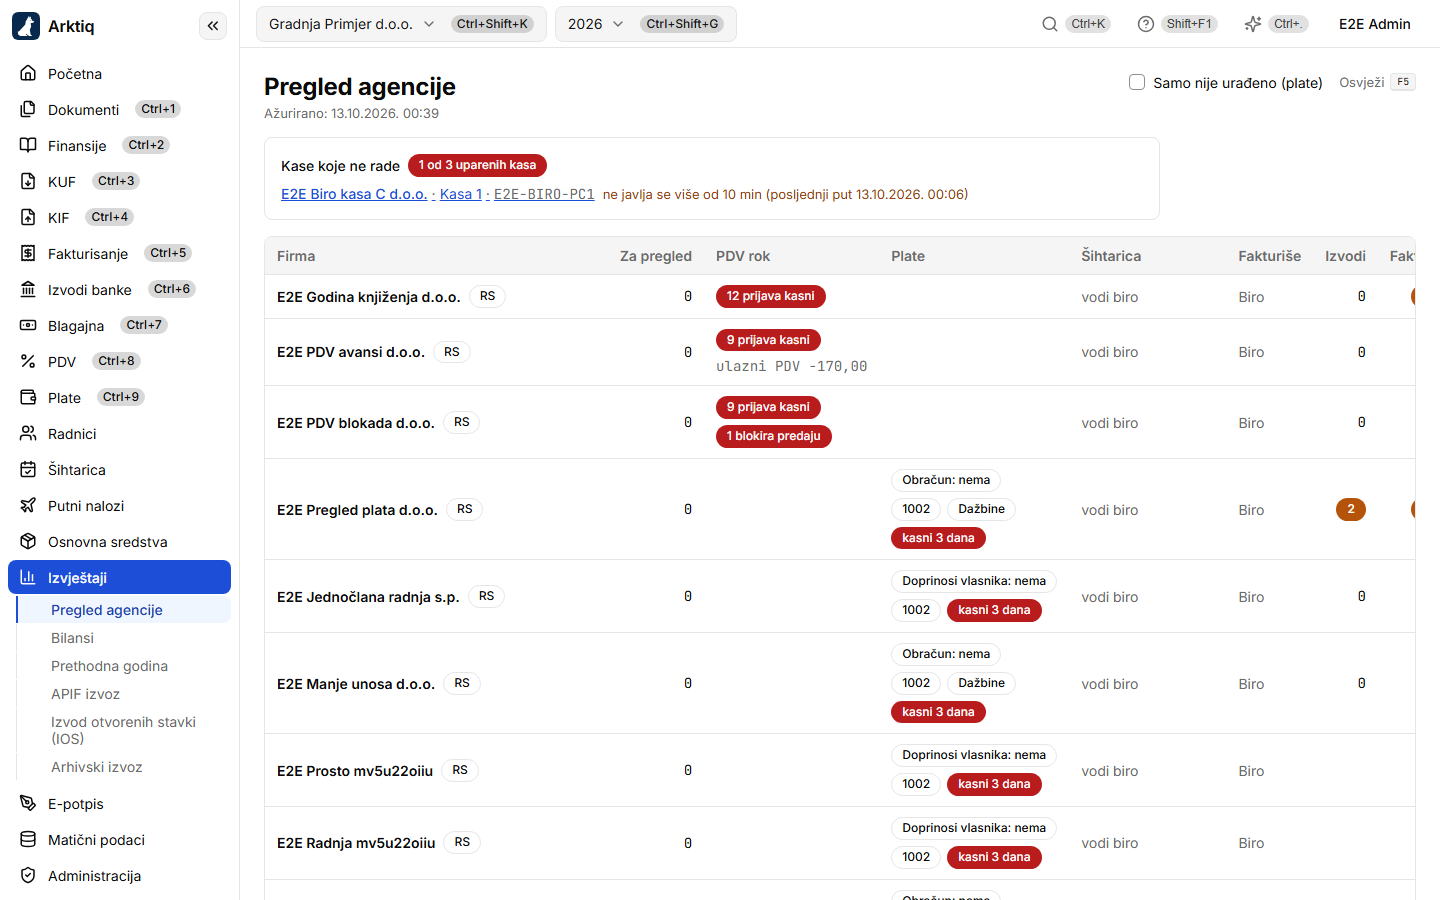Open help with the question mark icon
The width and height of the screenshot is (1440, 900).
click(1146, 24)
